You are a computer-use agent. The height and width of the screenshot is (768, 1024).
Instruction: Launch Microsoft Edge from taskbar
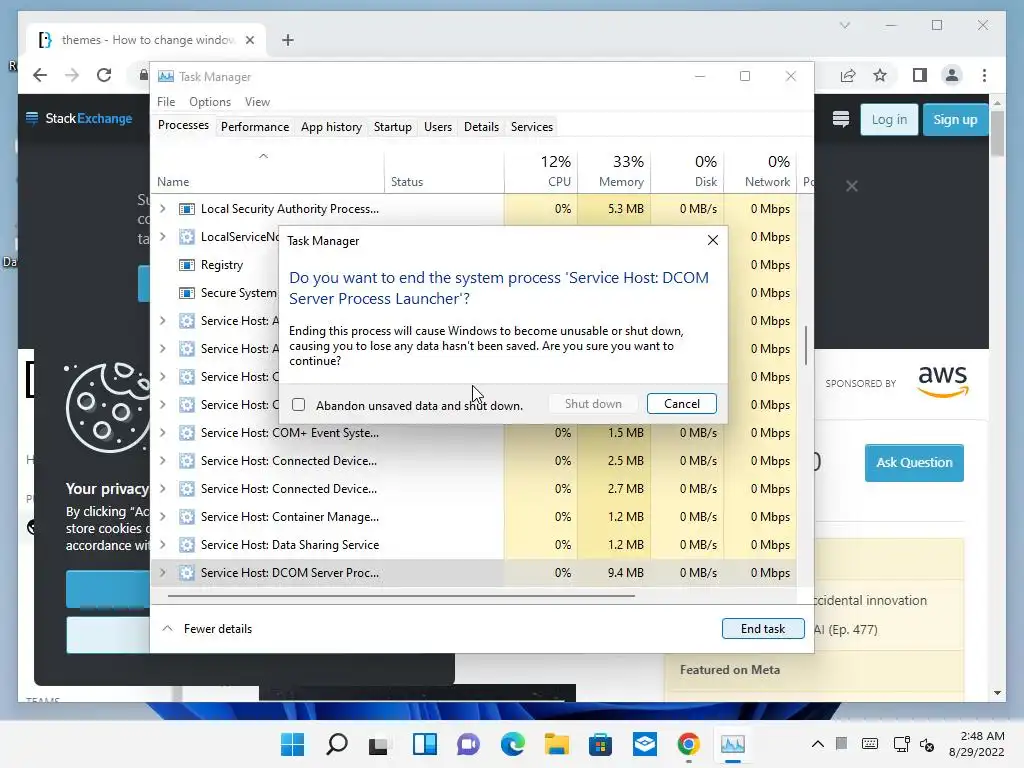[513, 744]
